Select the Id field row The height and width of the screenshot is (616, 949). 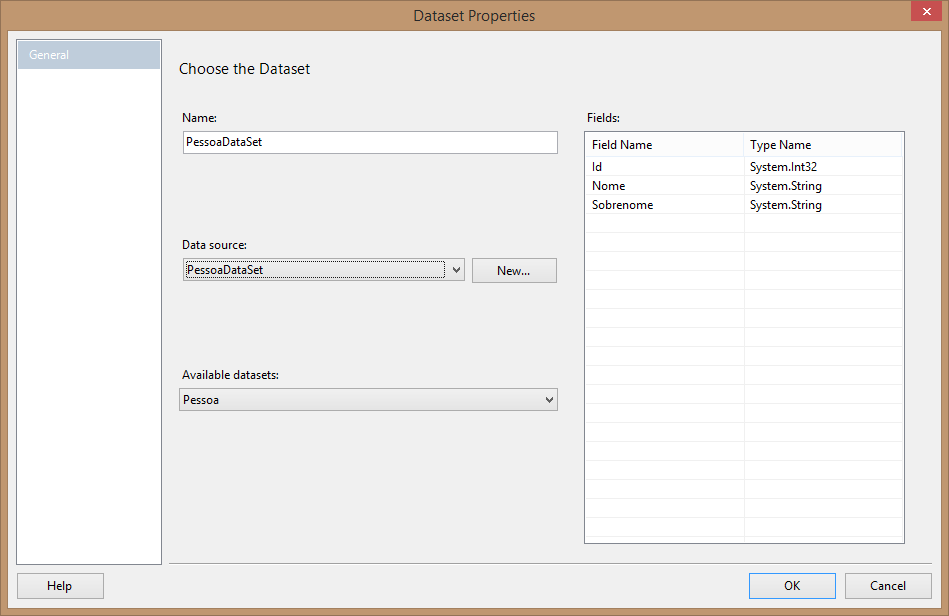[x=664, y=167]
